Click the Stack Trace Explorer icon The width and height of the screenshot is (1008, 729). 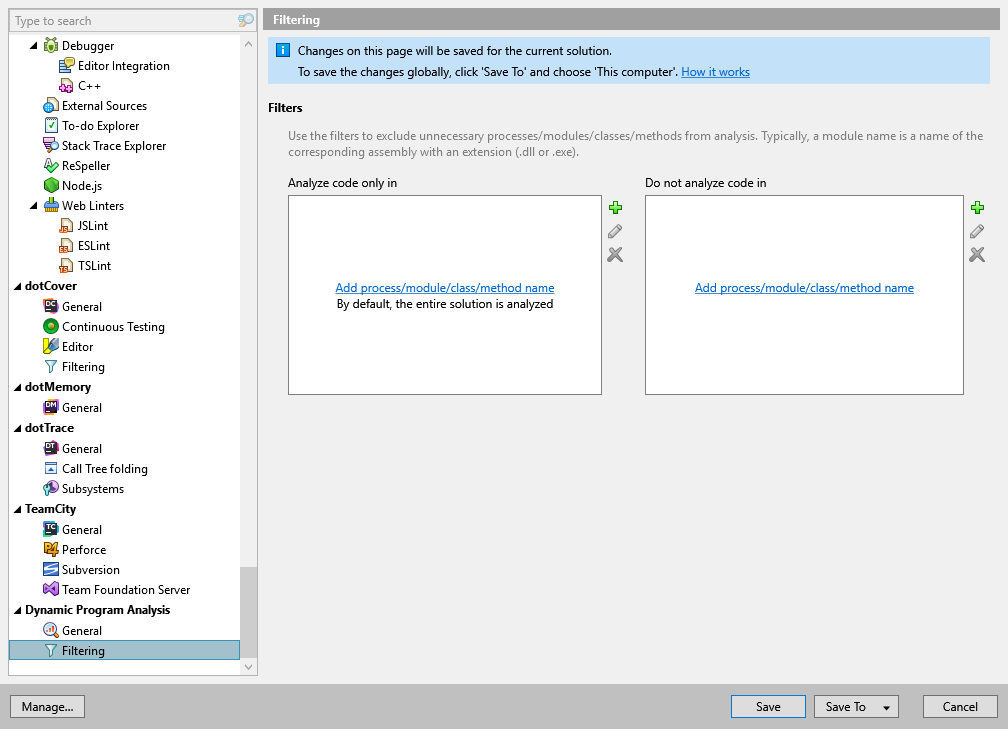(52, 145)
